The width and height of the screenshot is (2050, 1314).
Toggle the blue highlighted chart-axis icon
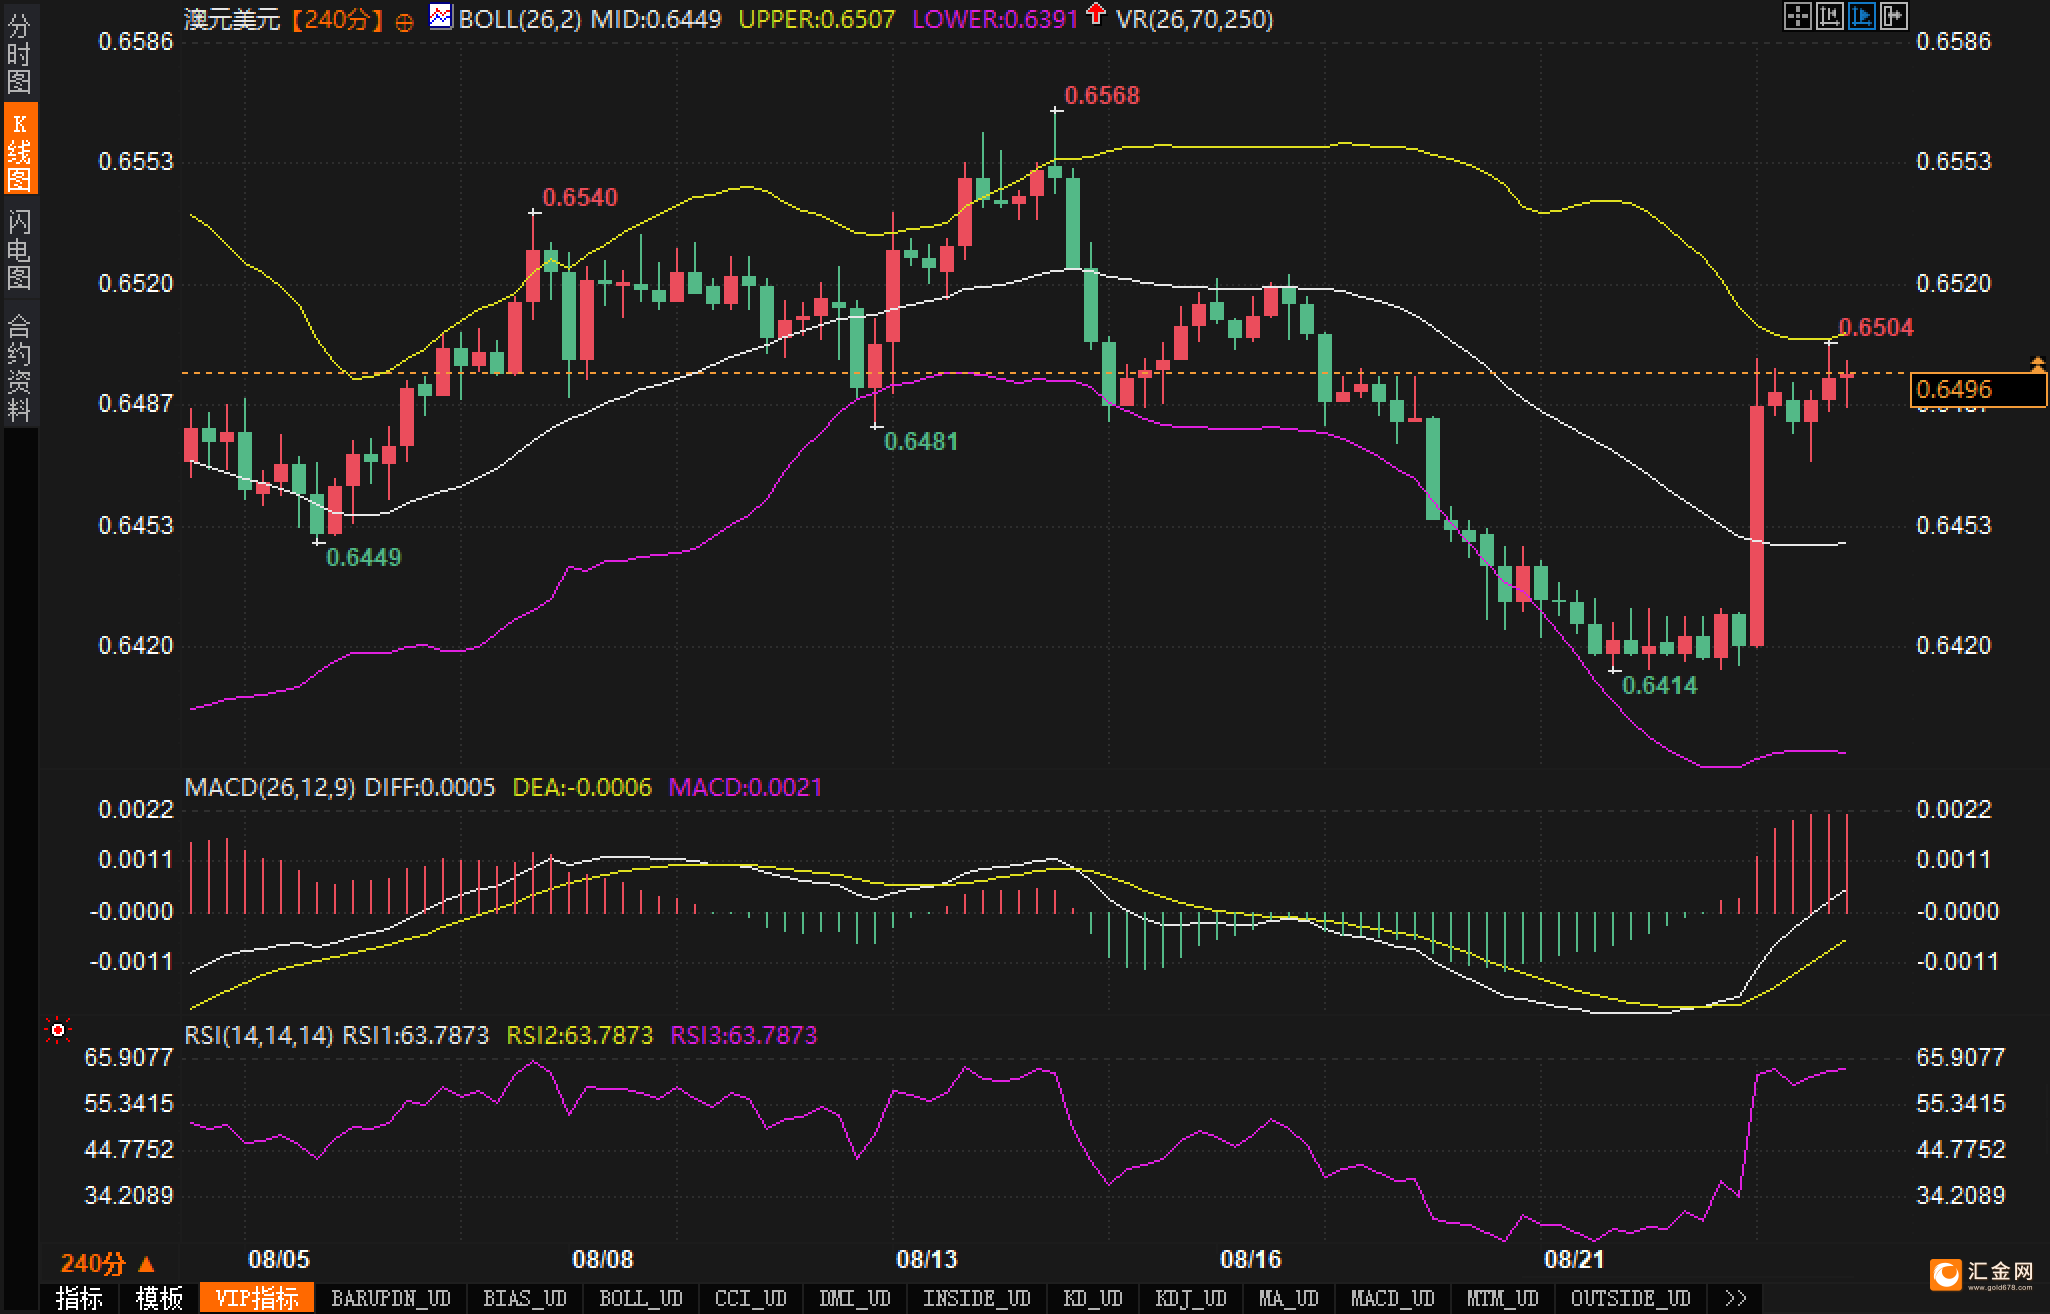[x=1861, y=16]
